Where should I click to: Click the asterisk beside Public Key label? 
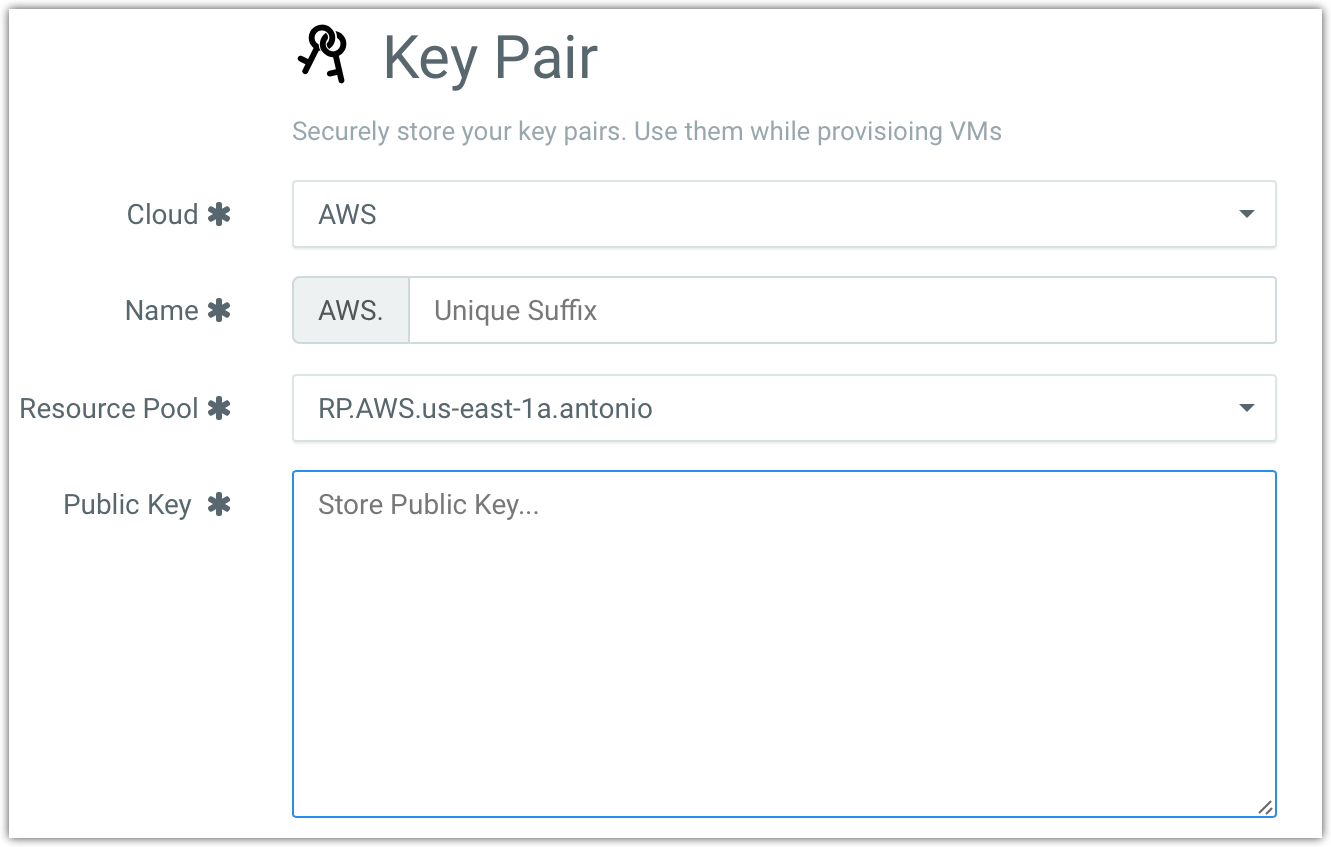[219, 504]
